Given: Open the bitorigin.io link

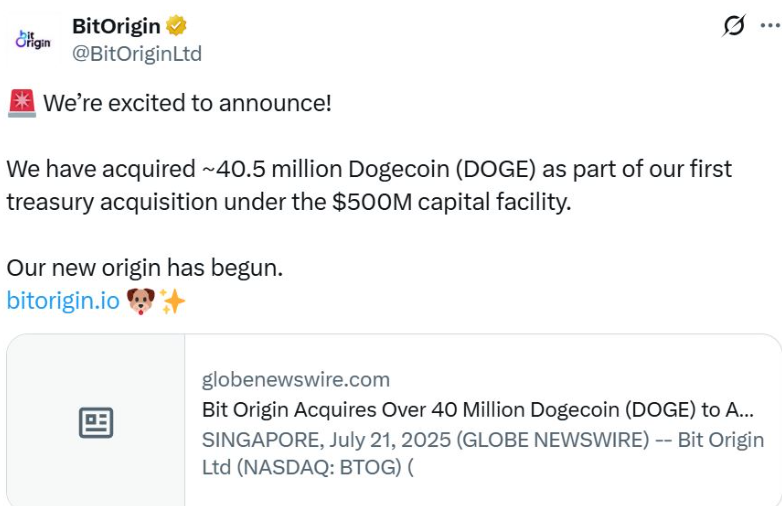Looking at the screenshot, I should pos(63,301).
